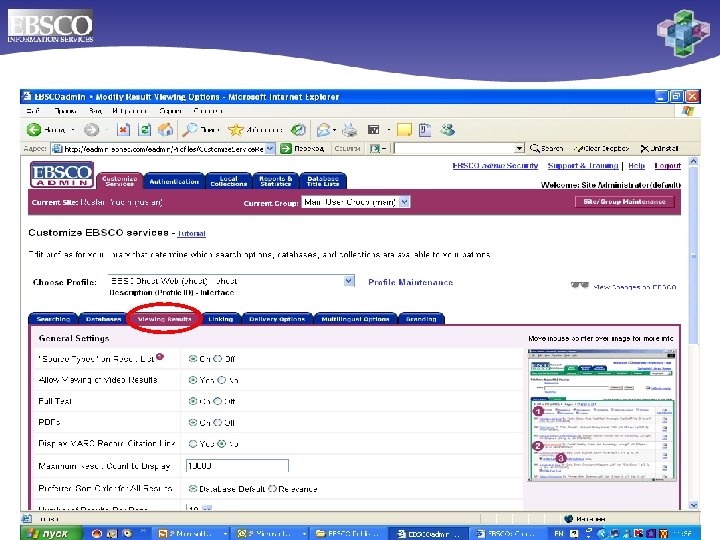The image size is (720, 540).
Task: Switch to the Searching tab
Action: [x=53, y=319]
